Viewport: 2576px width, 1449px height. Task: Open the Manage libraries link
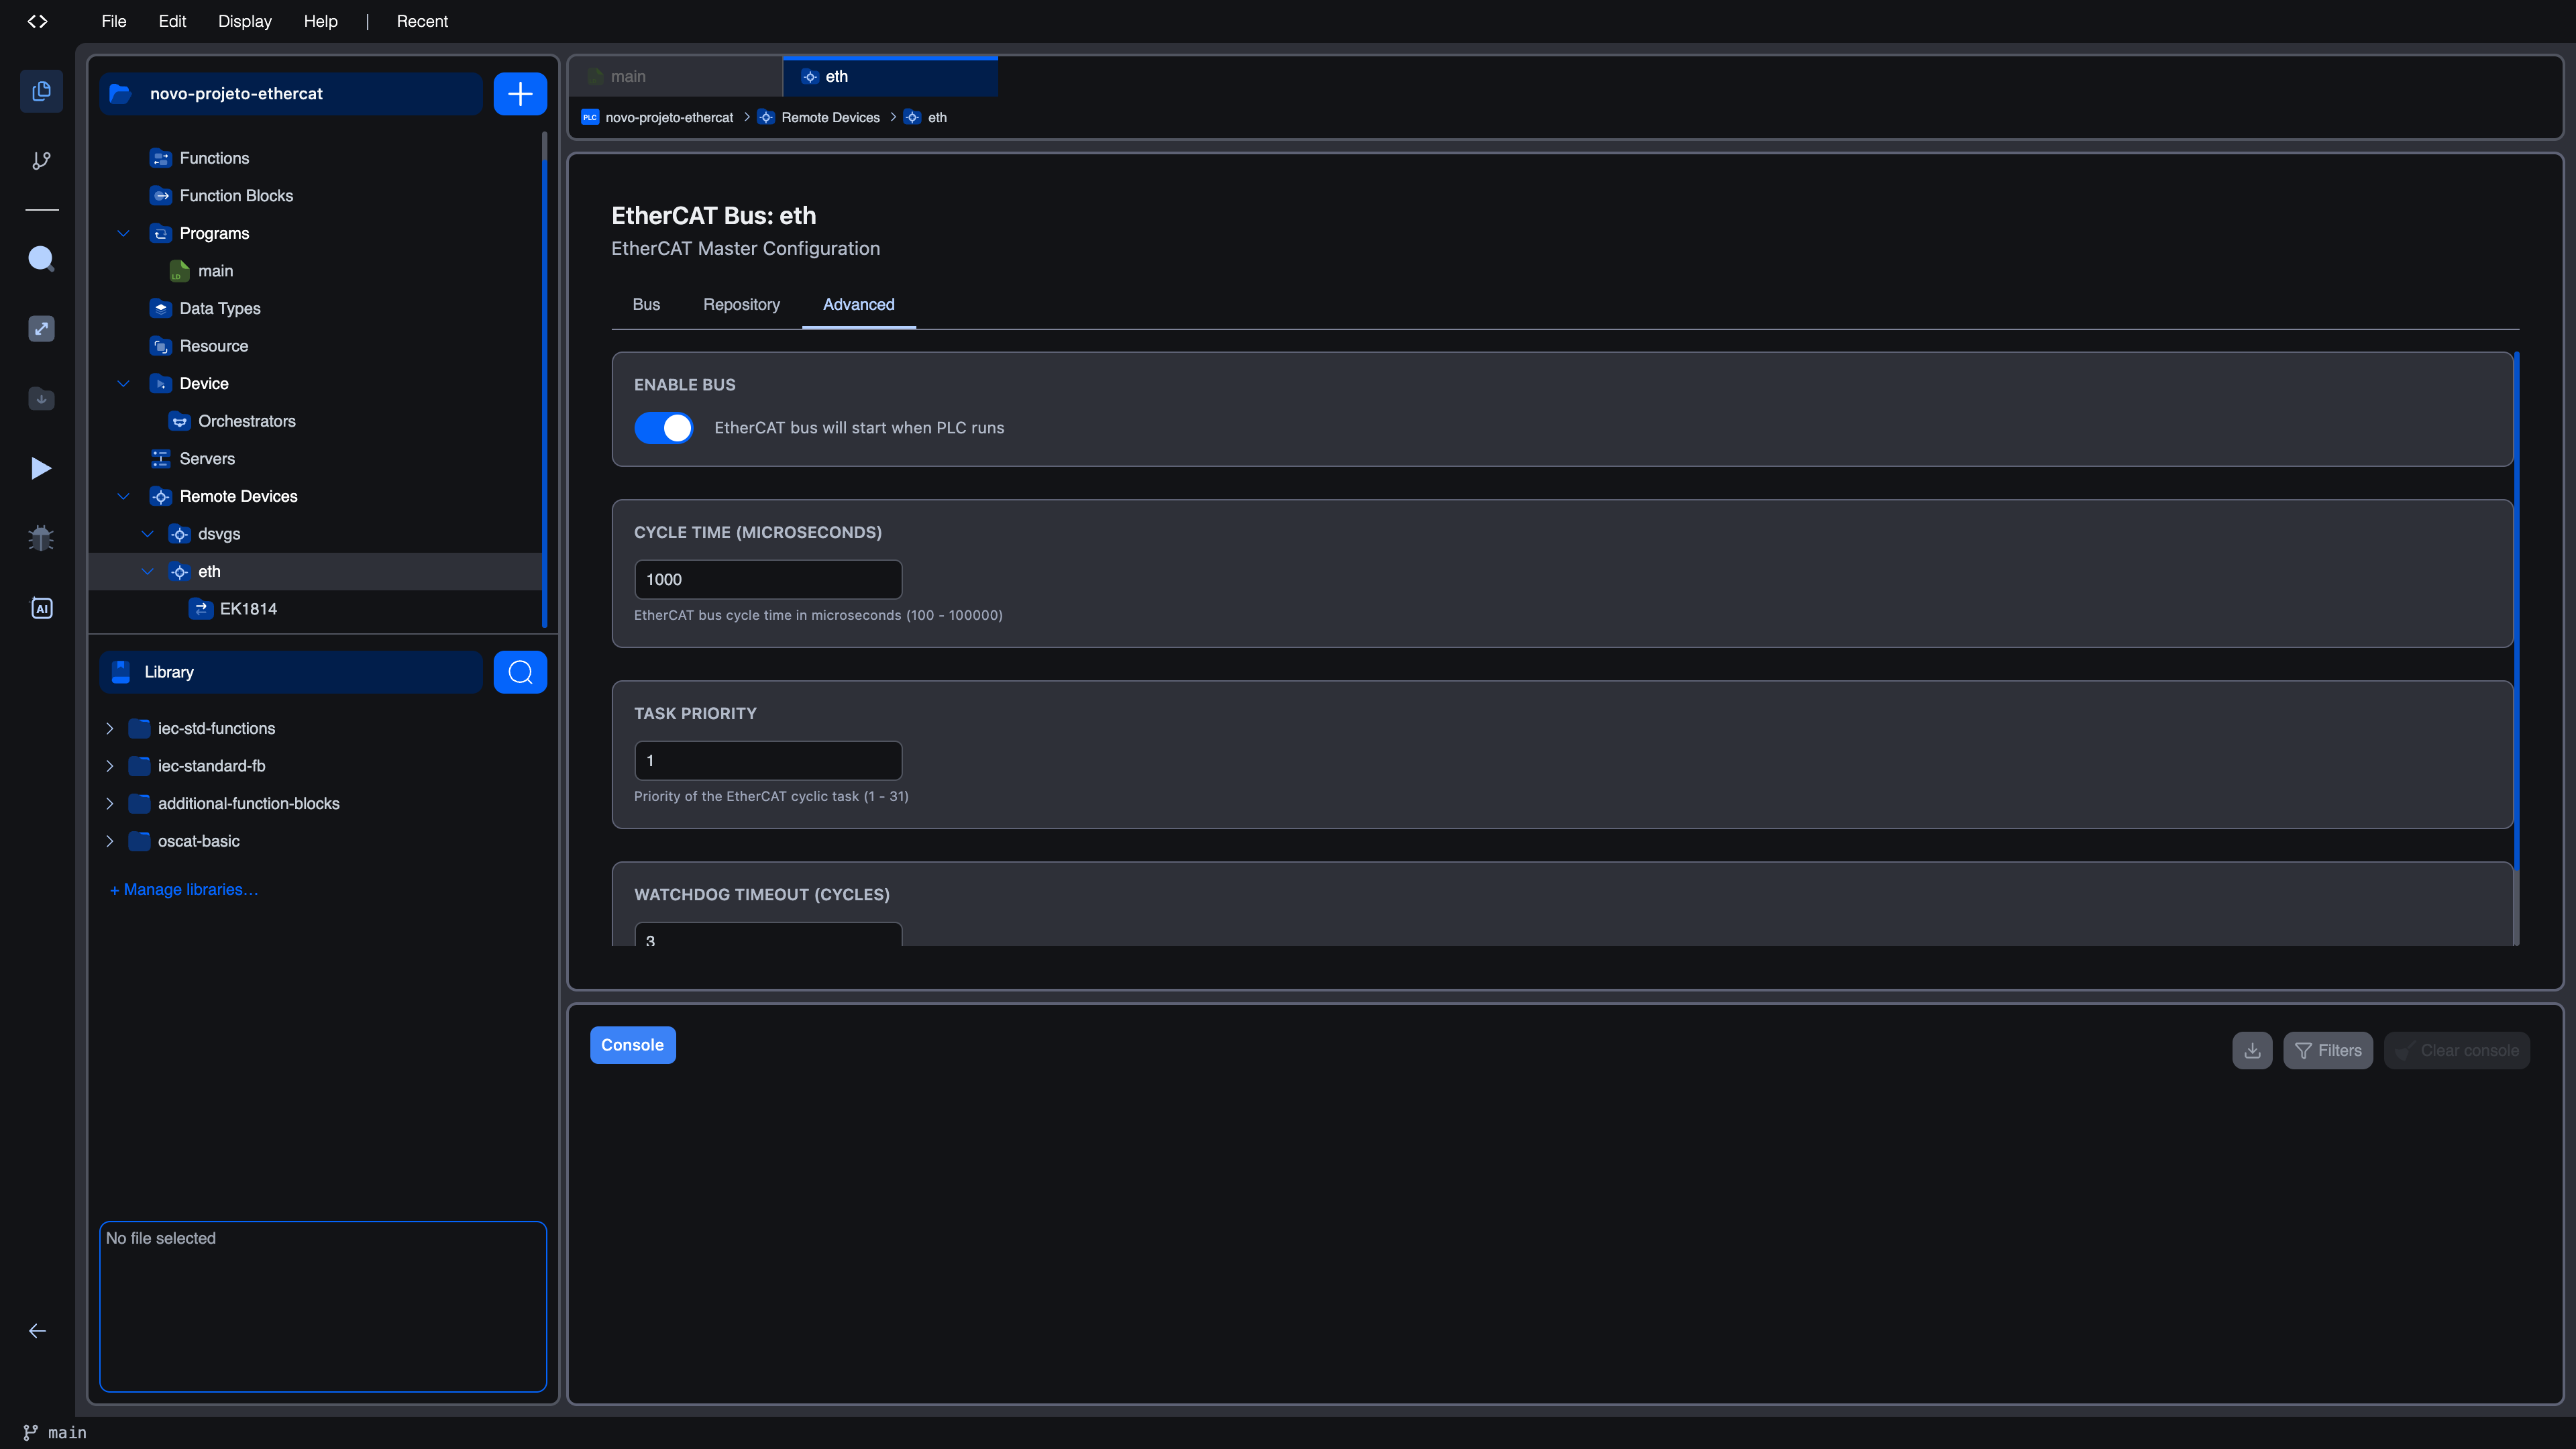pyautogui.click(x=184, y=889)
